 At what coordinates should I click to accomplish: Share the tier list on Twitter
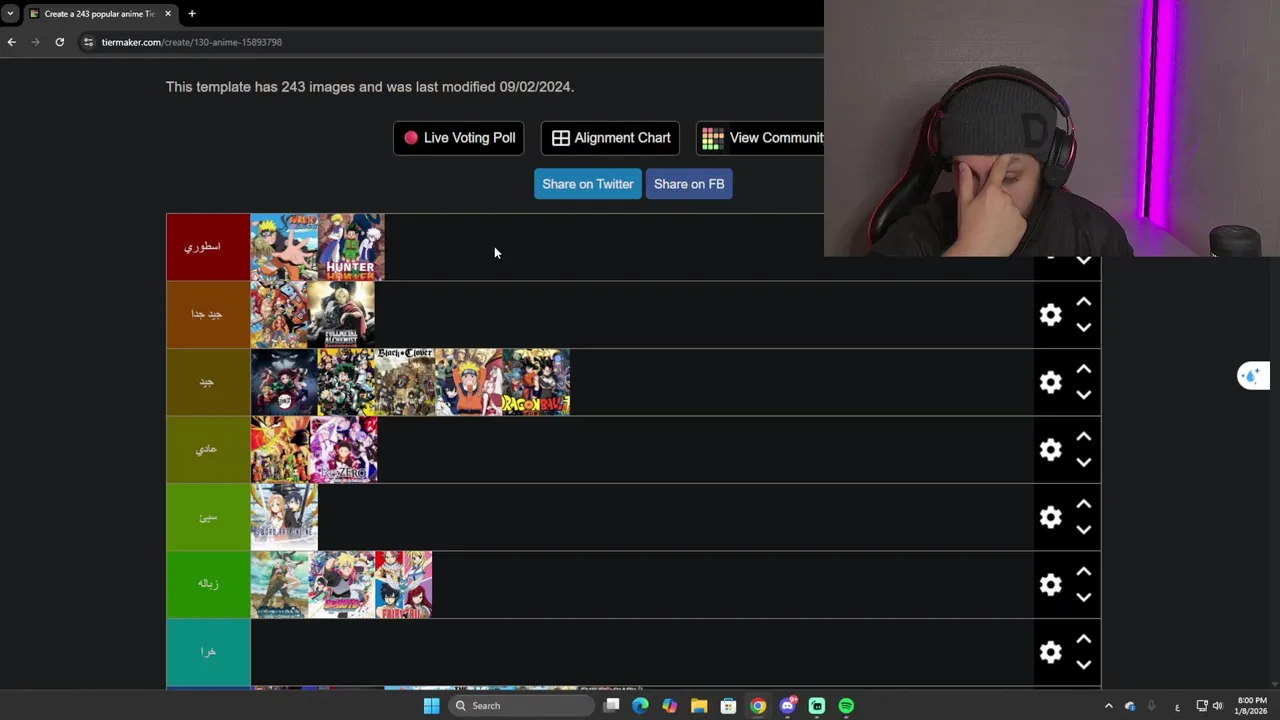[x=588, y=184]
